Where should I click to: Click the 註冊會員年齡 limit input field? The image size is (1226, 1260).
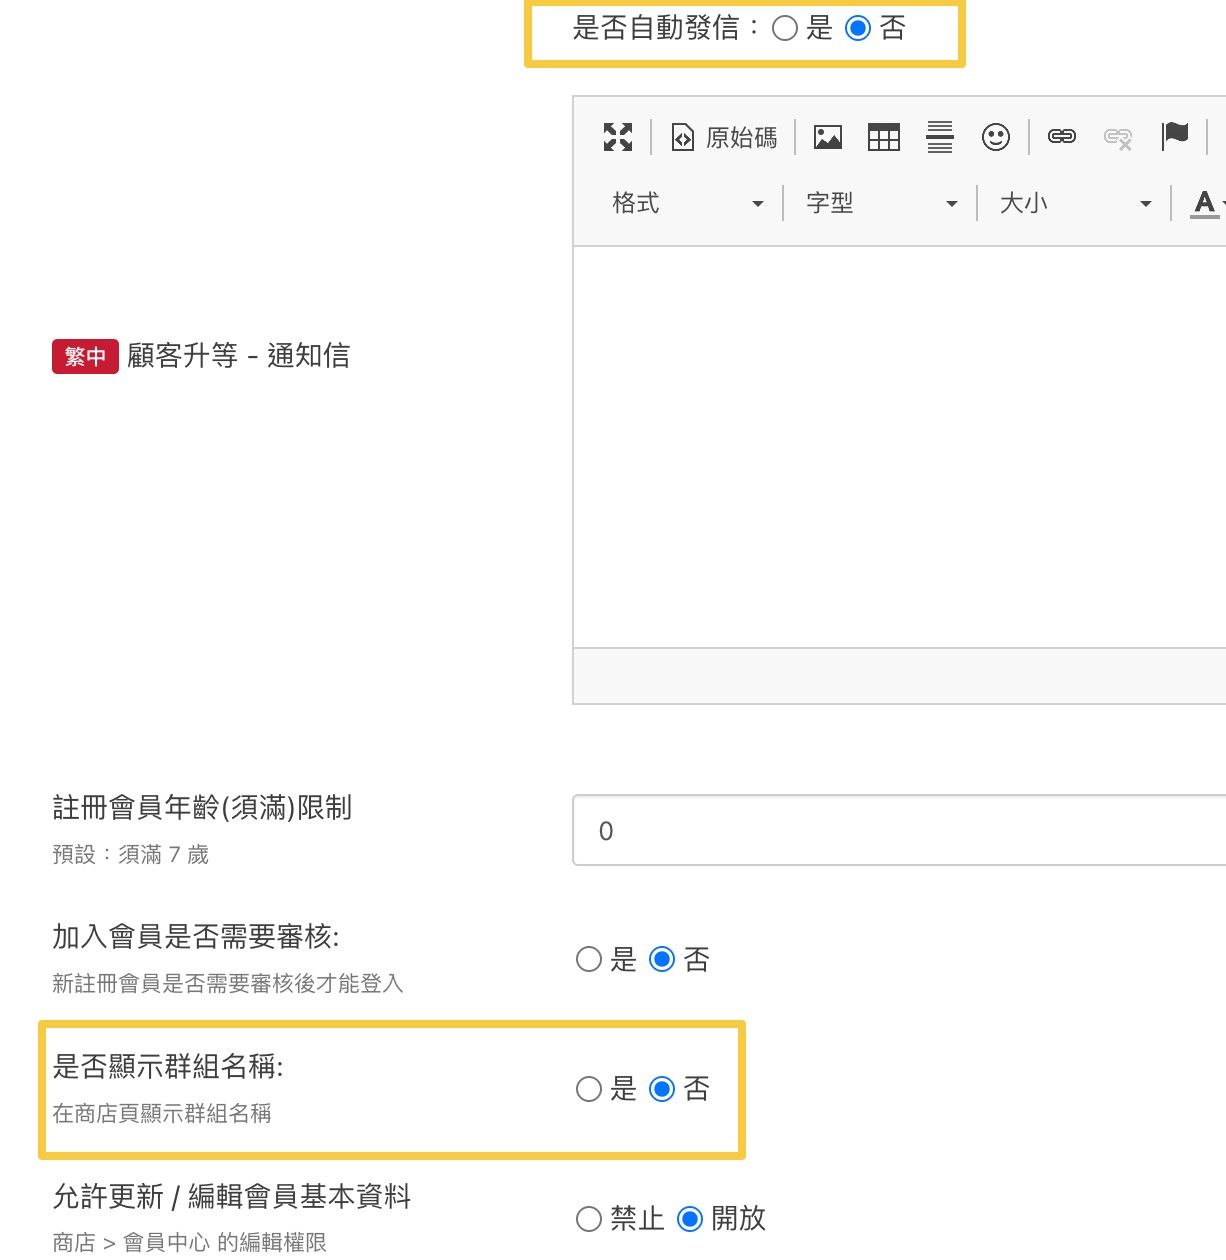click(x=900, y=831)
